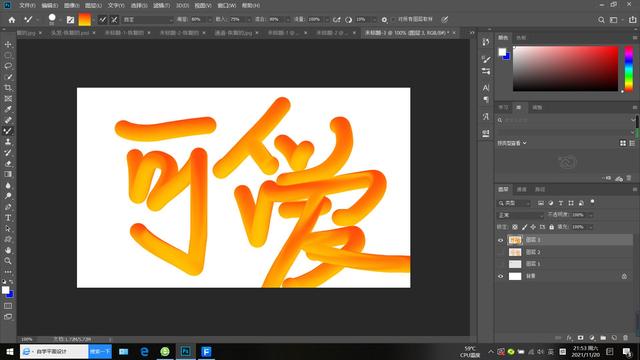
Task: Switch to the 色板 swatches tab
Action: pos(521,38)
